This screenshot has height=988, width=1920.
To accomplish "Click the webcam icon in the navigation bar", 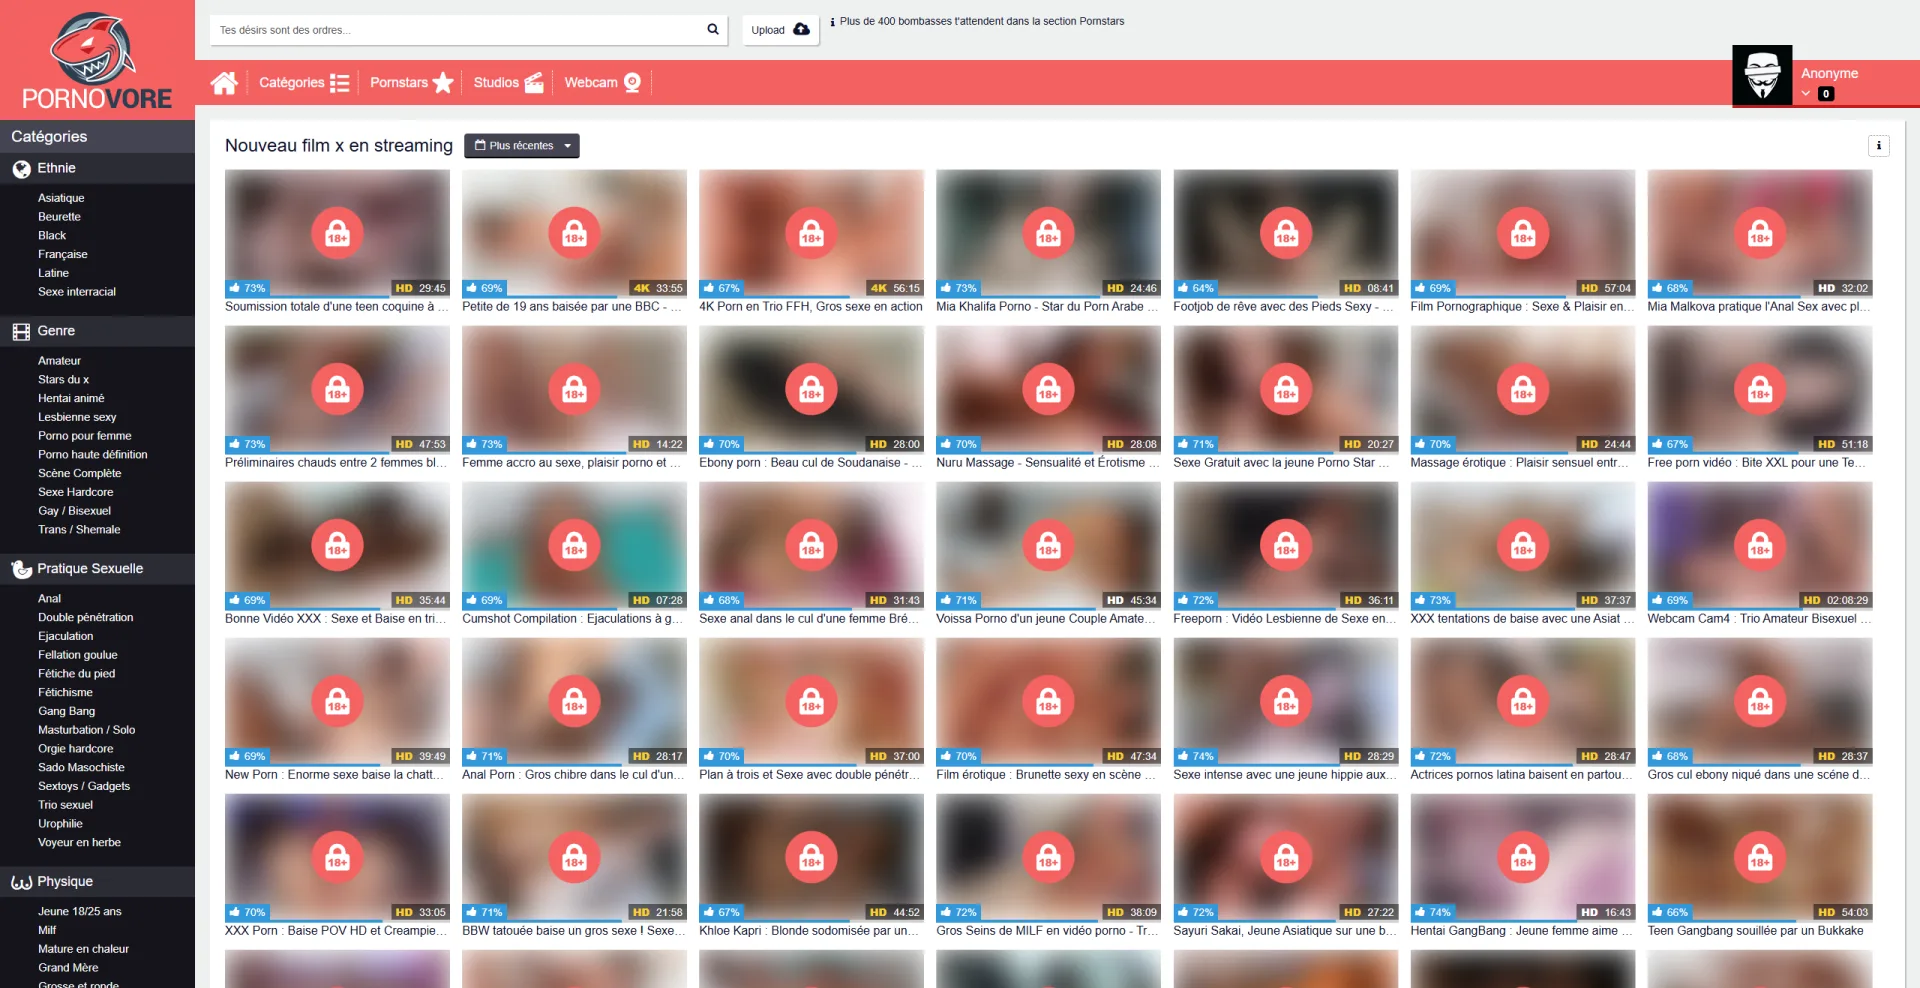I will [x=632, y=83].
